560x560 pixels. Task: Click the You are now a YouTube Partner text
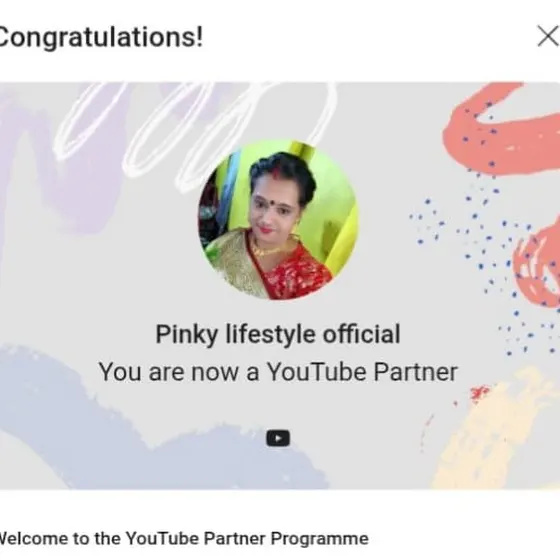(278, 372)
